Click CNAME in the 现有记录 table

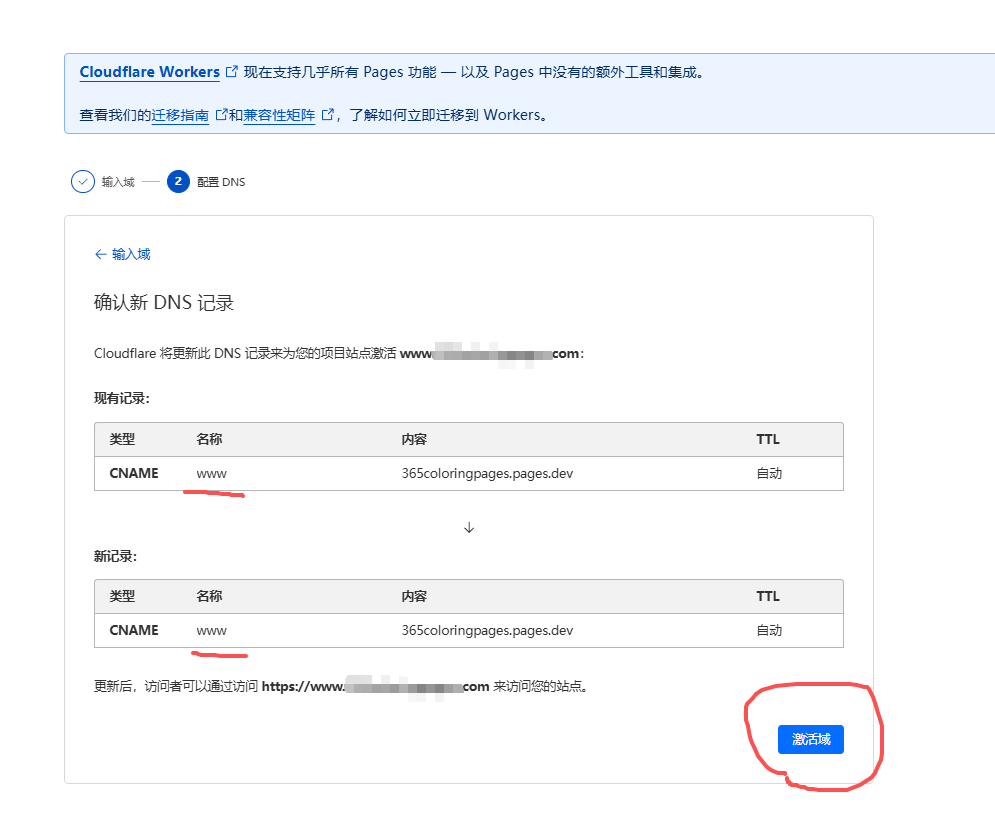[134, 473]
